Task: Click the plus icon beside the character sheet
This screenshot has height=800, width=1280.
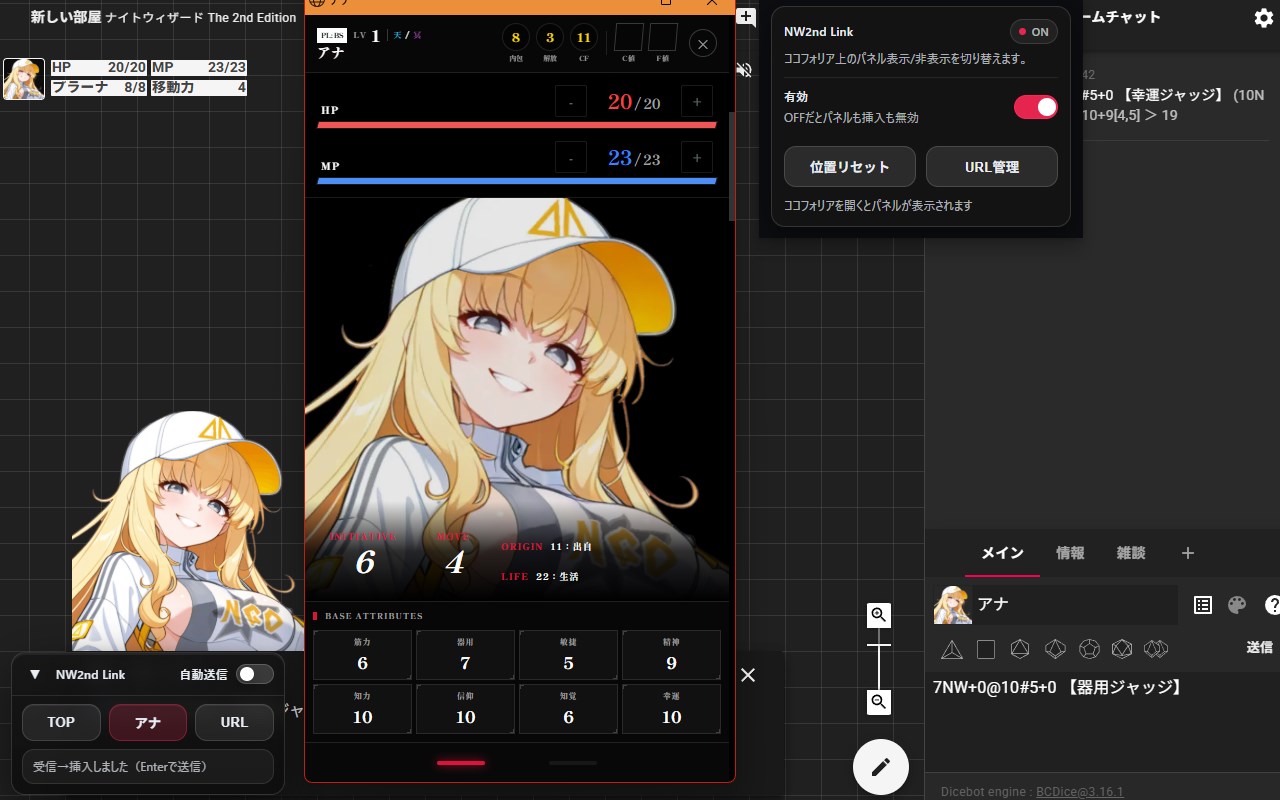Action: [746, 16]
